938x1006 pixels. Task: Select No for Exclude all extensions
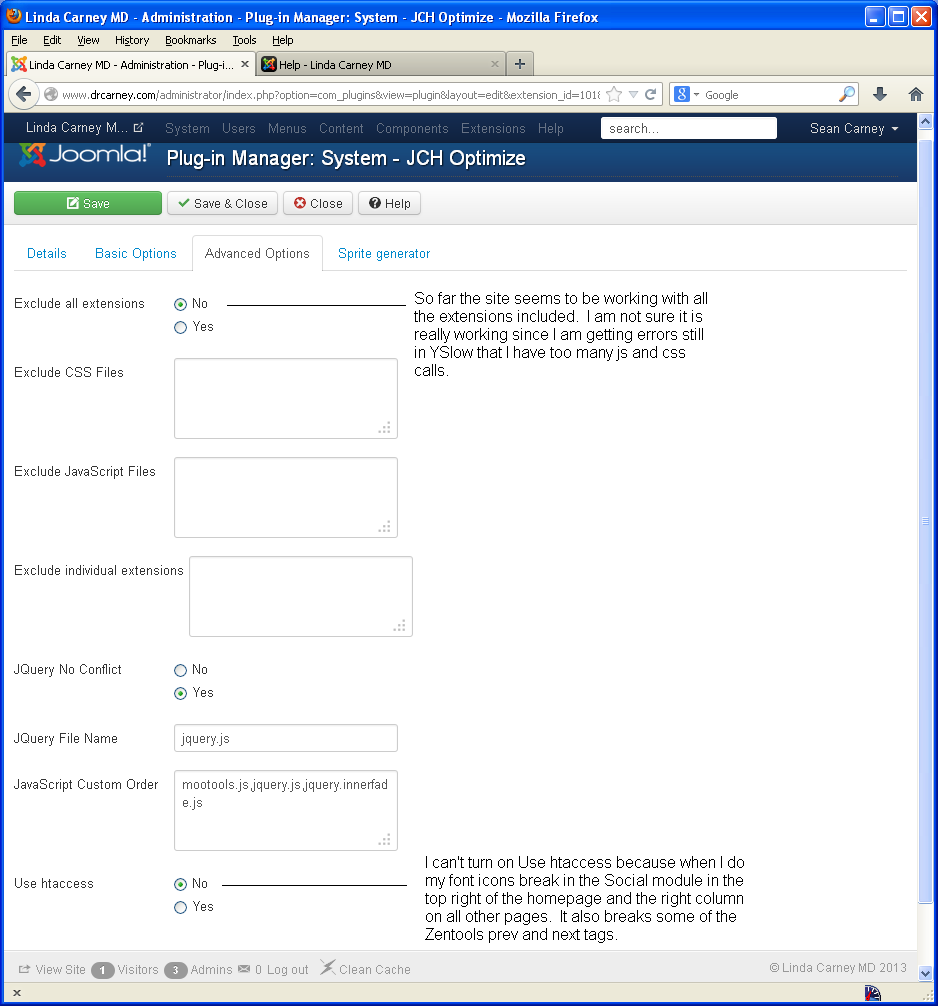pos(180,304)
